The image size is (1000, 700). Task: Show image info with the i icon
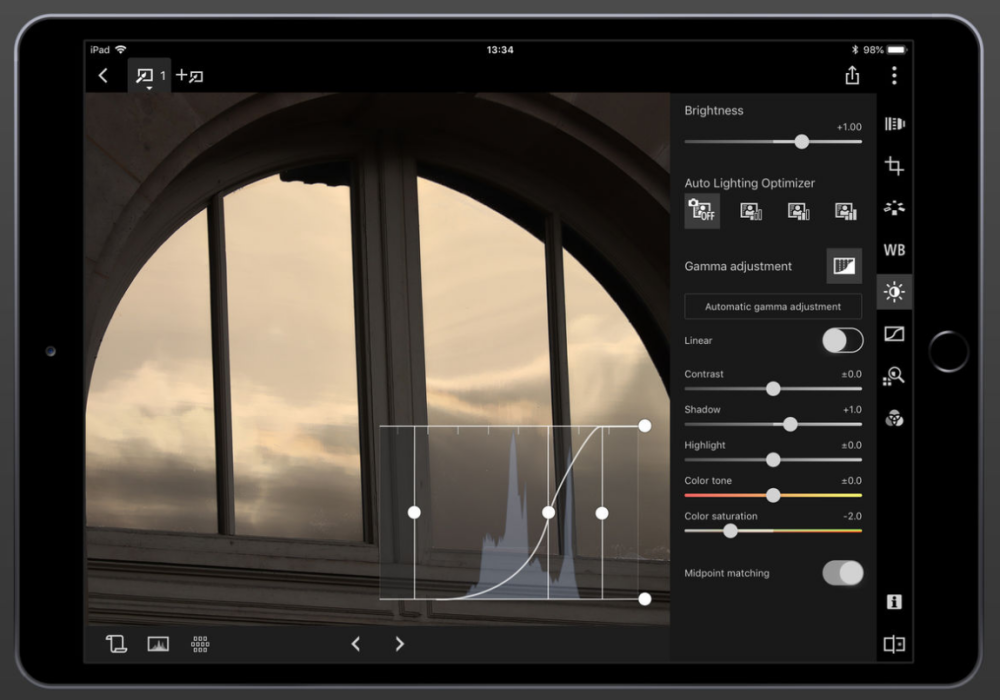coord(894,602)
